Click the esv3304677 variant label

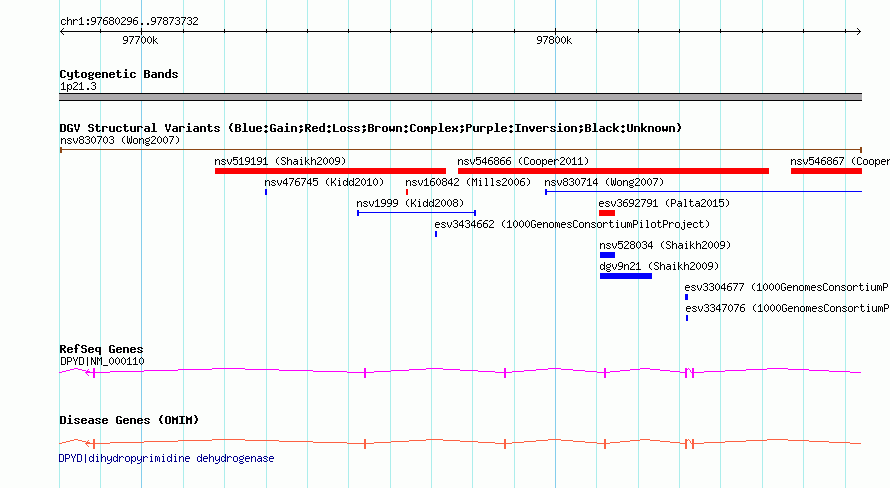point(787,287)
